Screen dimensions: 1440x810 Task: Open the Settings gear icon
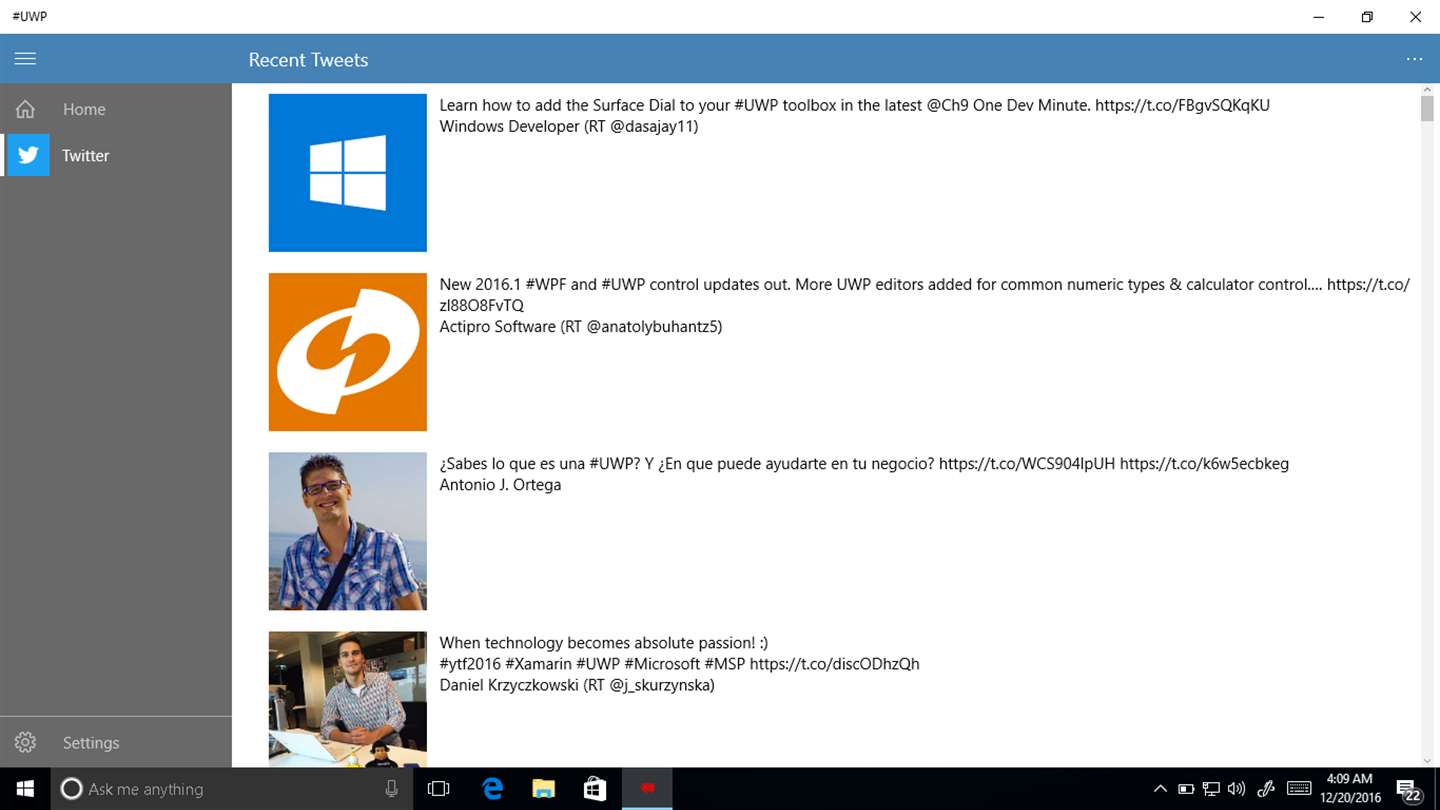pyautogui.click(x=25, y=742)
